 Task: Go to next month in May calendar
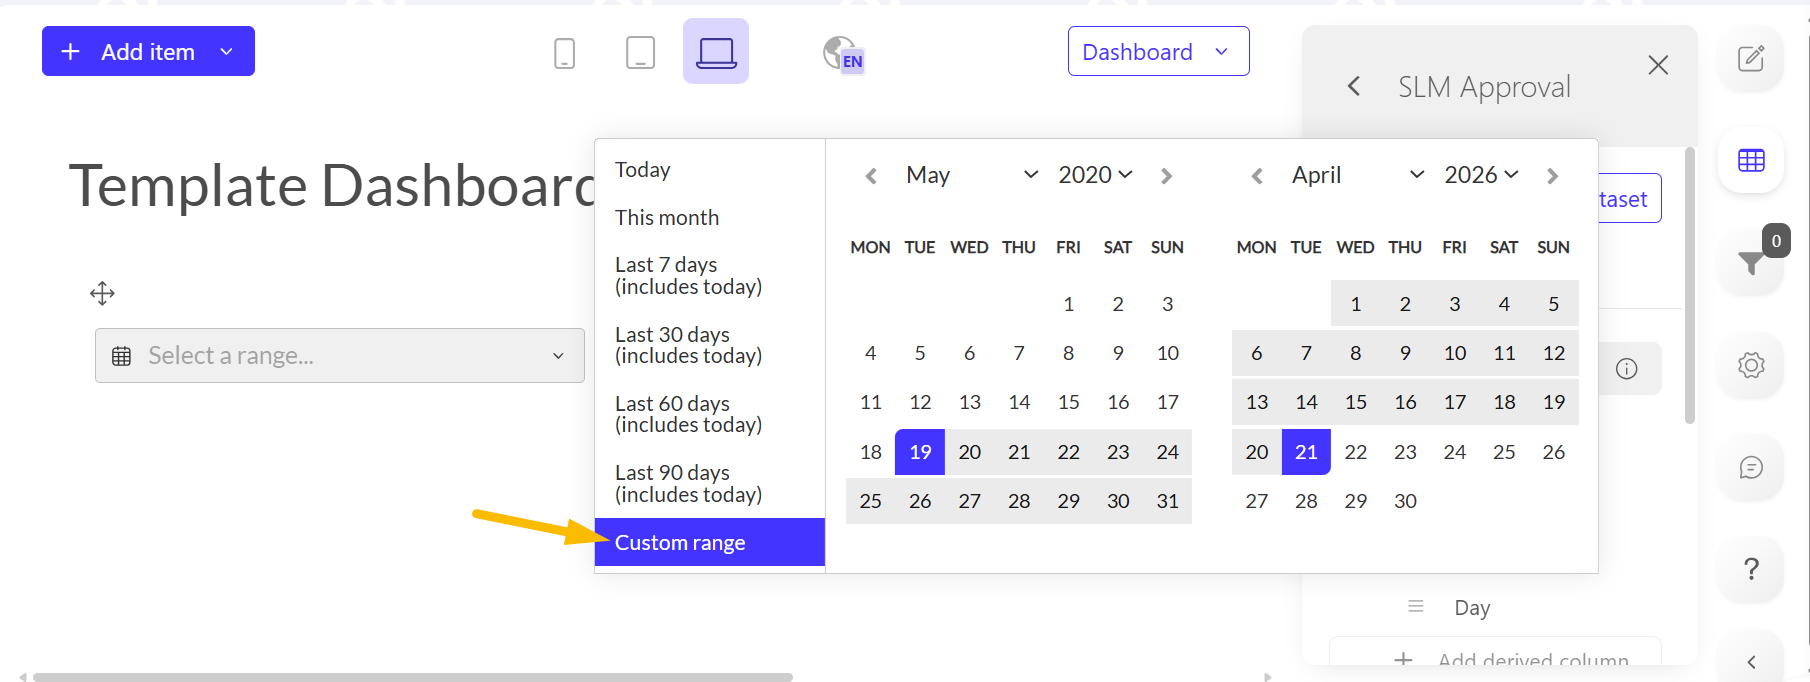(1166, 176)
